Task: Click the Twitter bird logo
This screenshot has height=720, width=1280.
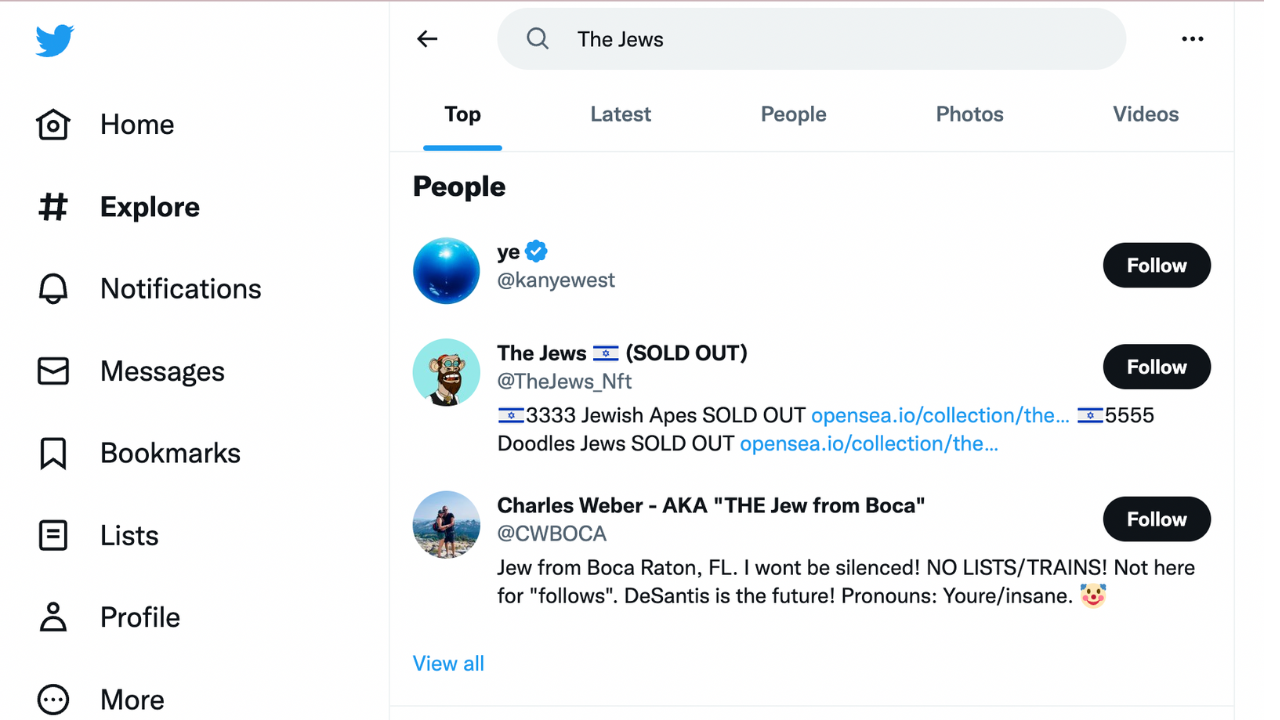Action: tap(55, 41)
